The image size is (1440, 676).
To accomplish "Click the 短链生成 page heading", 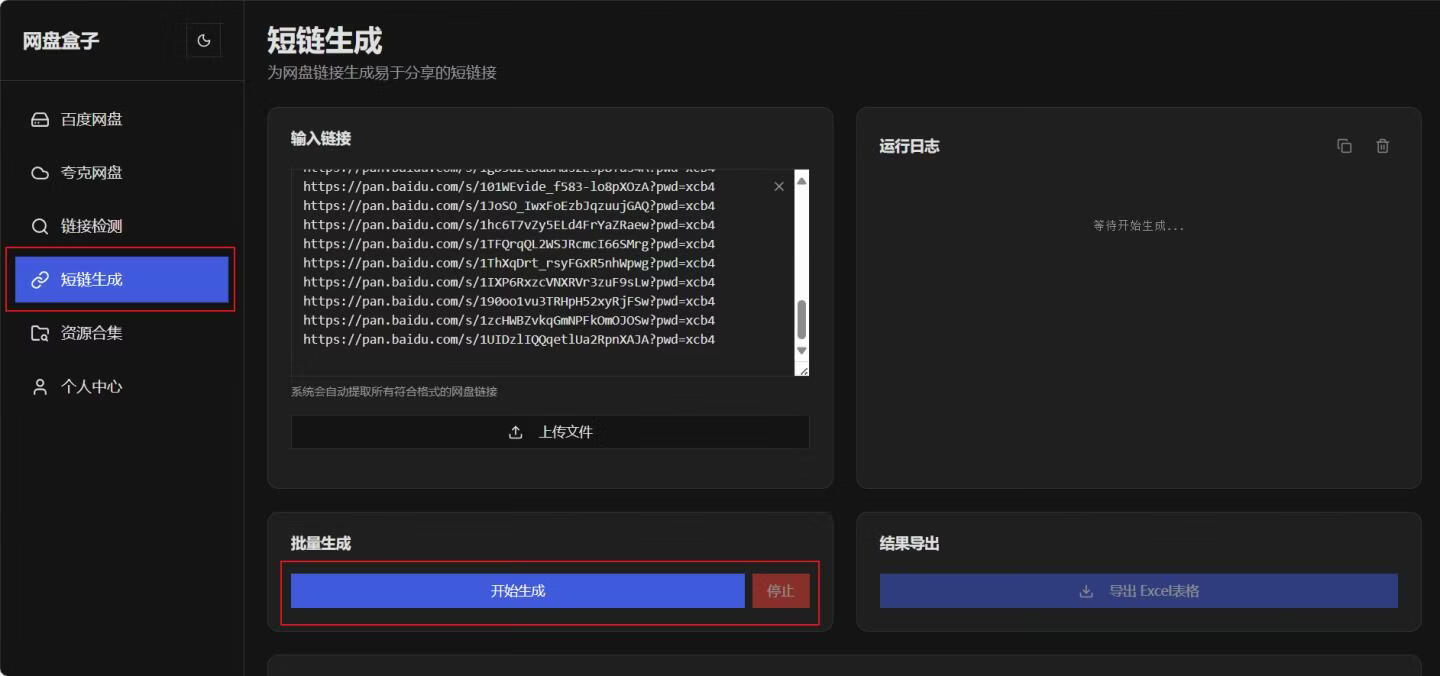I will (325, 41).
